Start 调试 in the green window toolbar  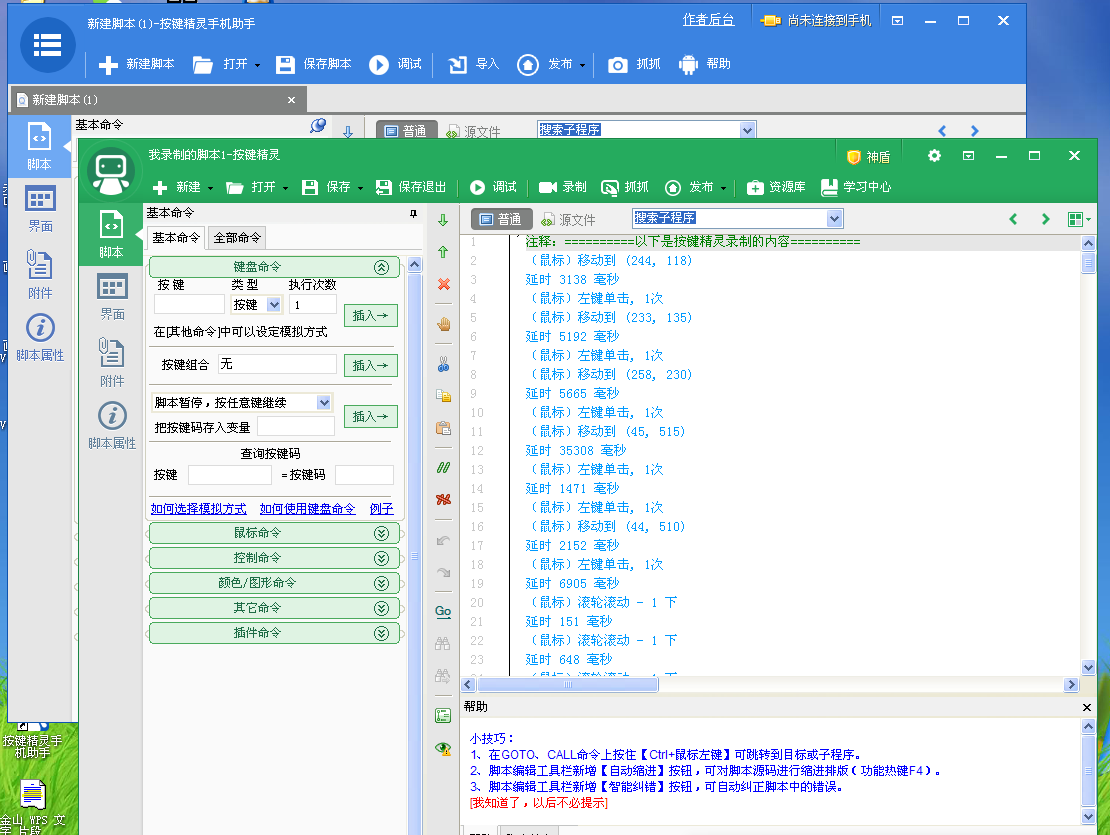(x=493, y=187)
